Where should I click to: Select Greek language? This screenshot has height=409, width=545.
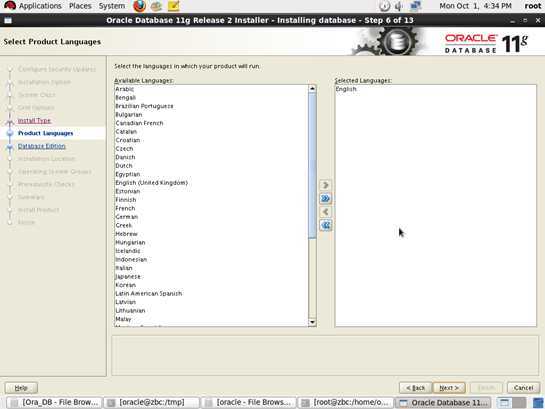(123, 225)
